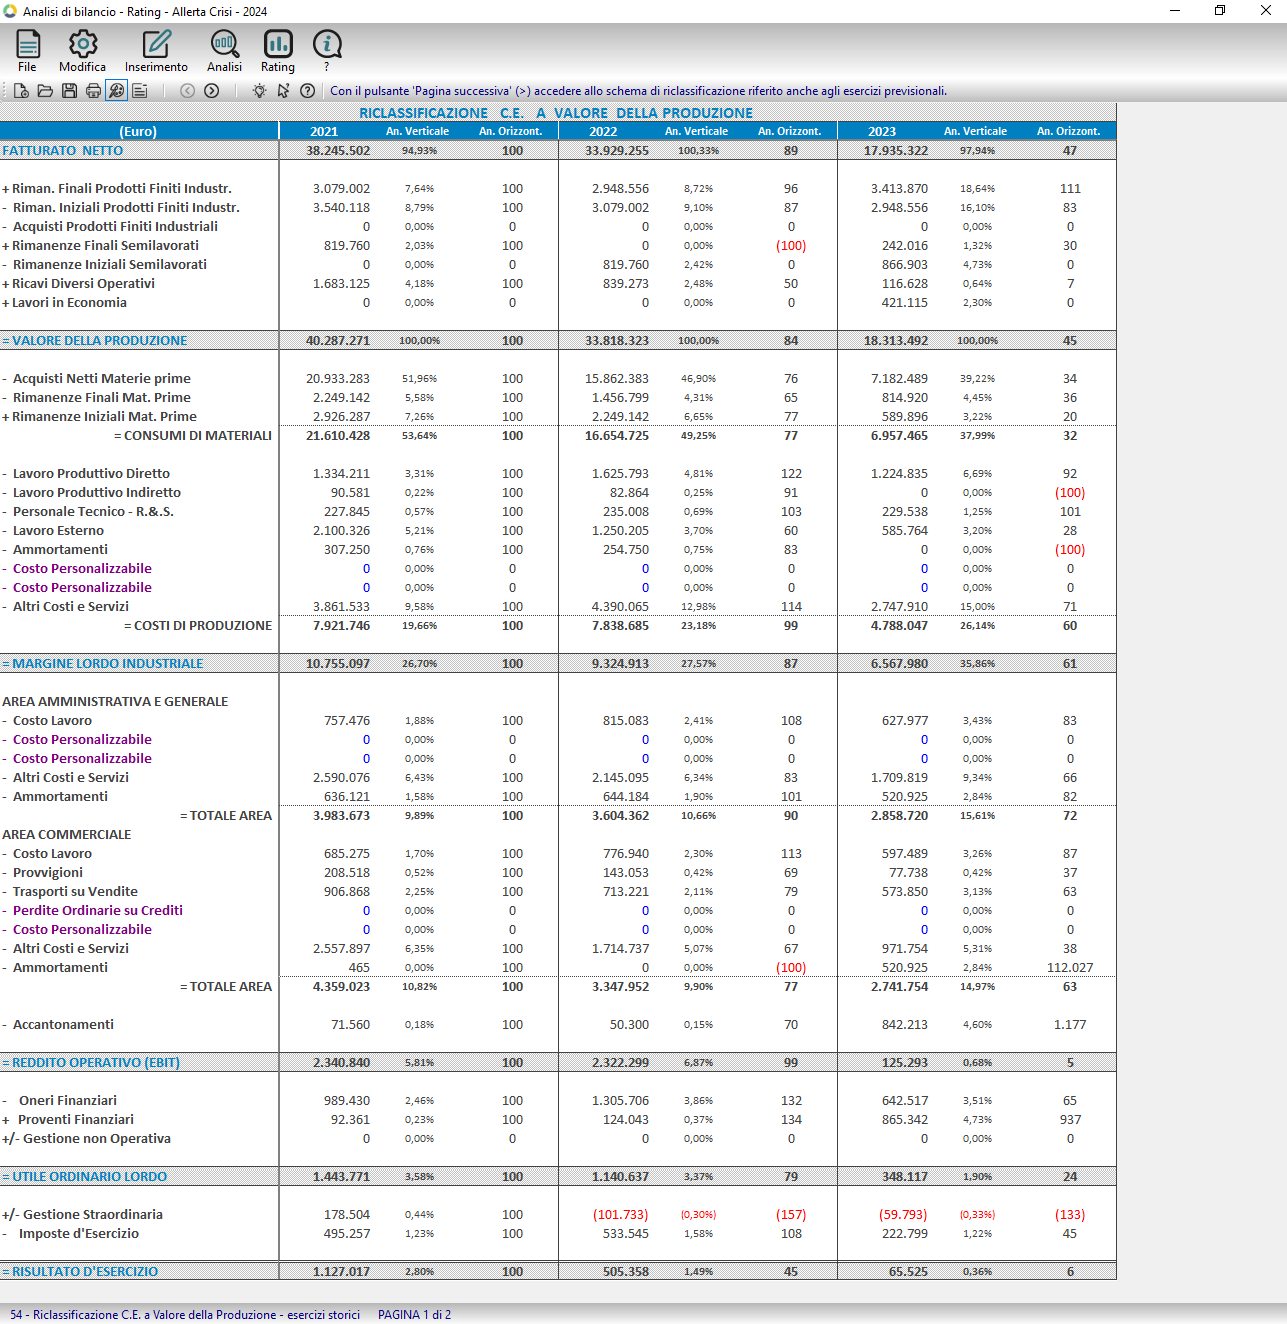Open the Analisi menu
This screenshot has height=1324, width=1287.
coord(224,51)
